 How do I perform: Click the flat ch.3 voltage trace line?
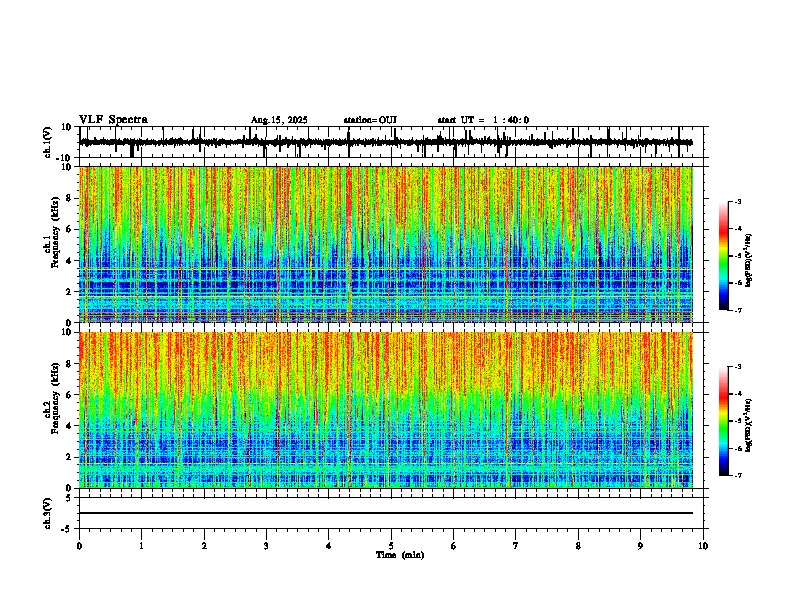385,513
